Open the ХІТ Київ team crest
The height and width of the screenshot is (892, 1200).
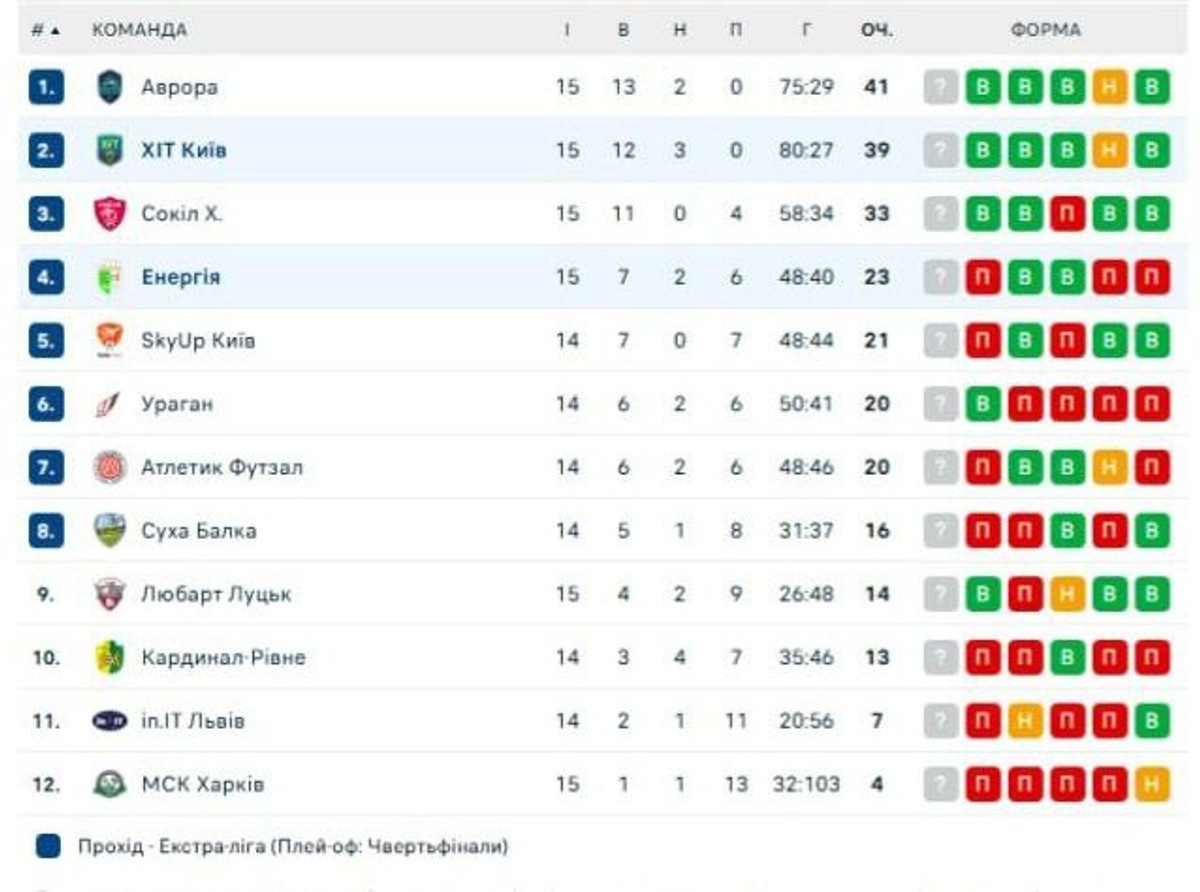[x=110, y=150]
